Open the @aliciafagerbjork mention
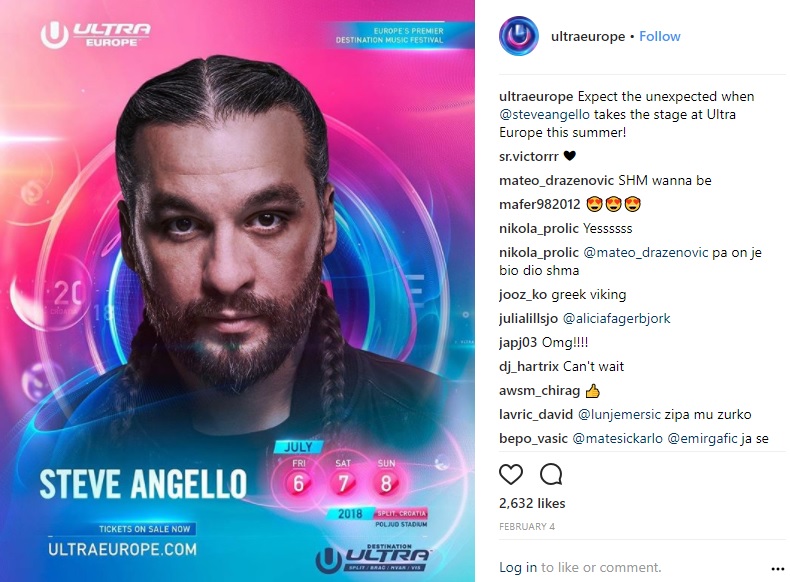The width and height of the screenshot is (790, 582). click(616, 318)
